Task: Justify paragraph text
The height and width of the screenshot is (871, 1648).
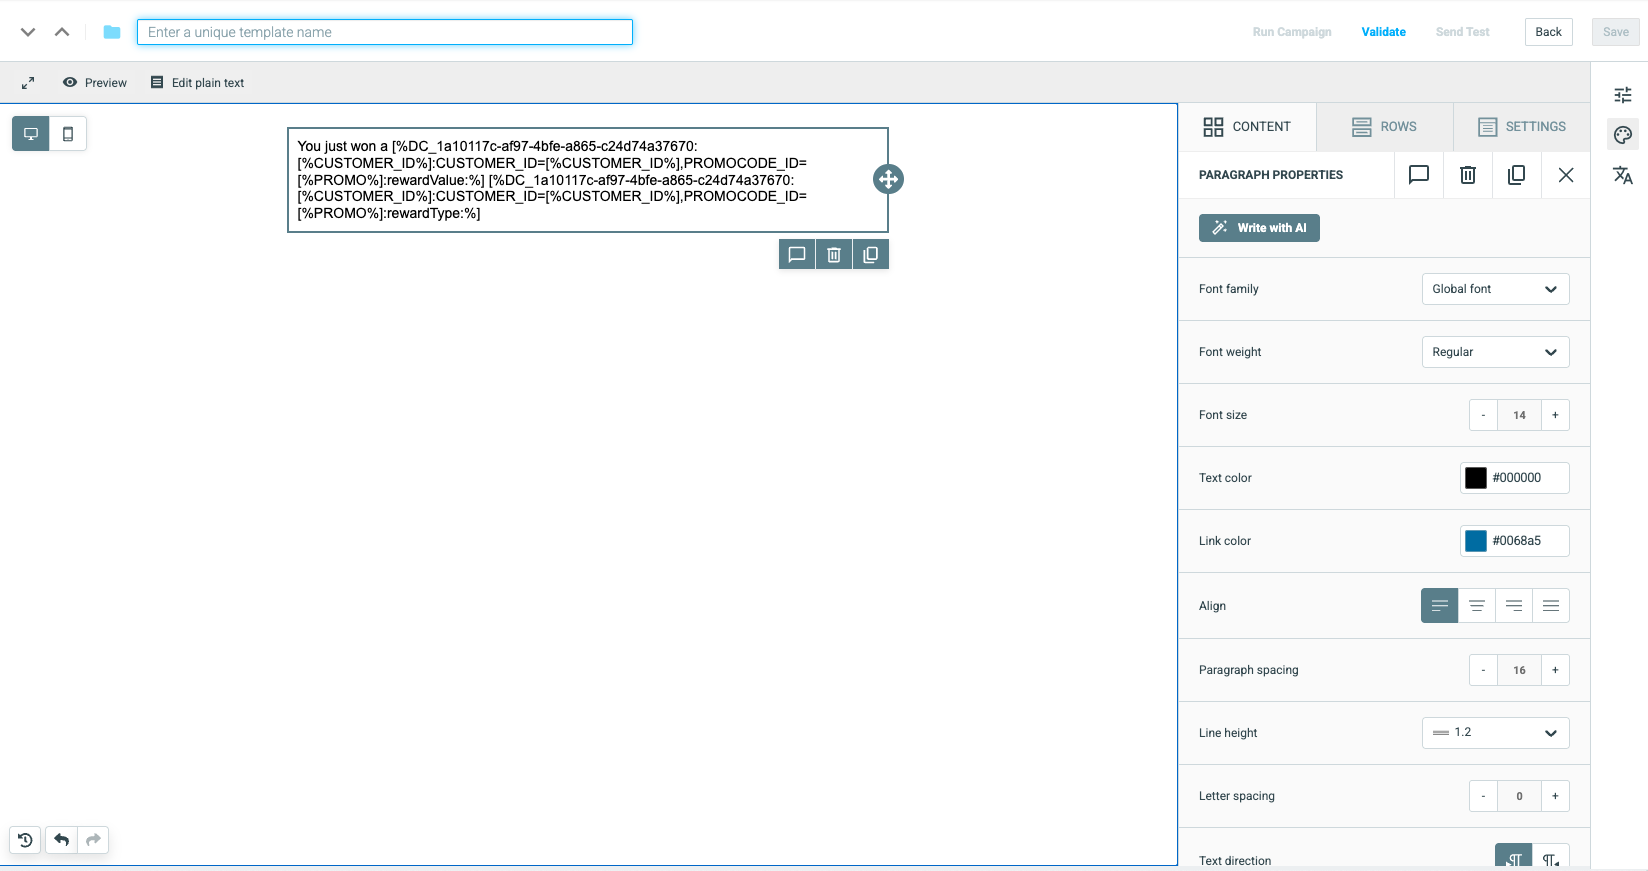Action: 1551,606
